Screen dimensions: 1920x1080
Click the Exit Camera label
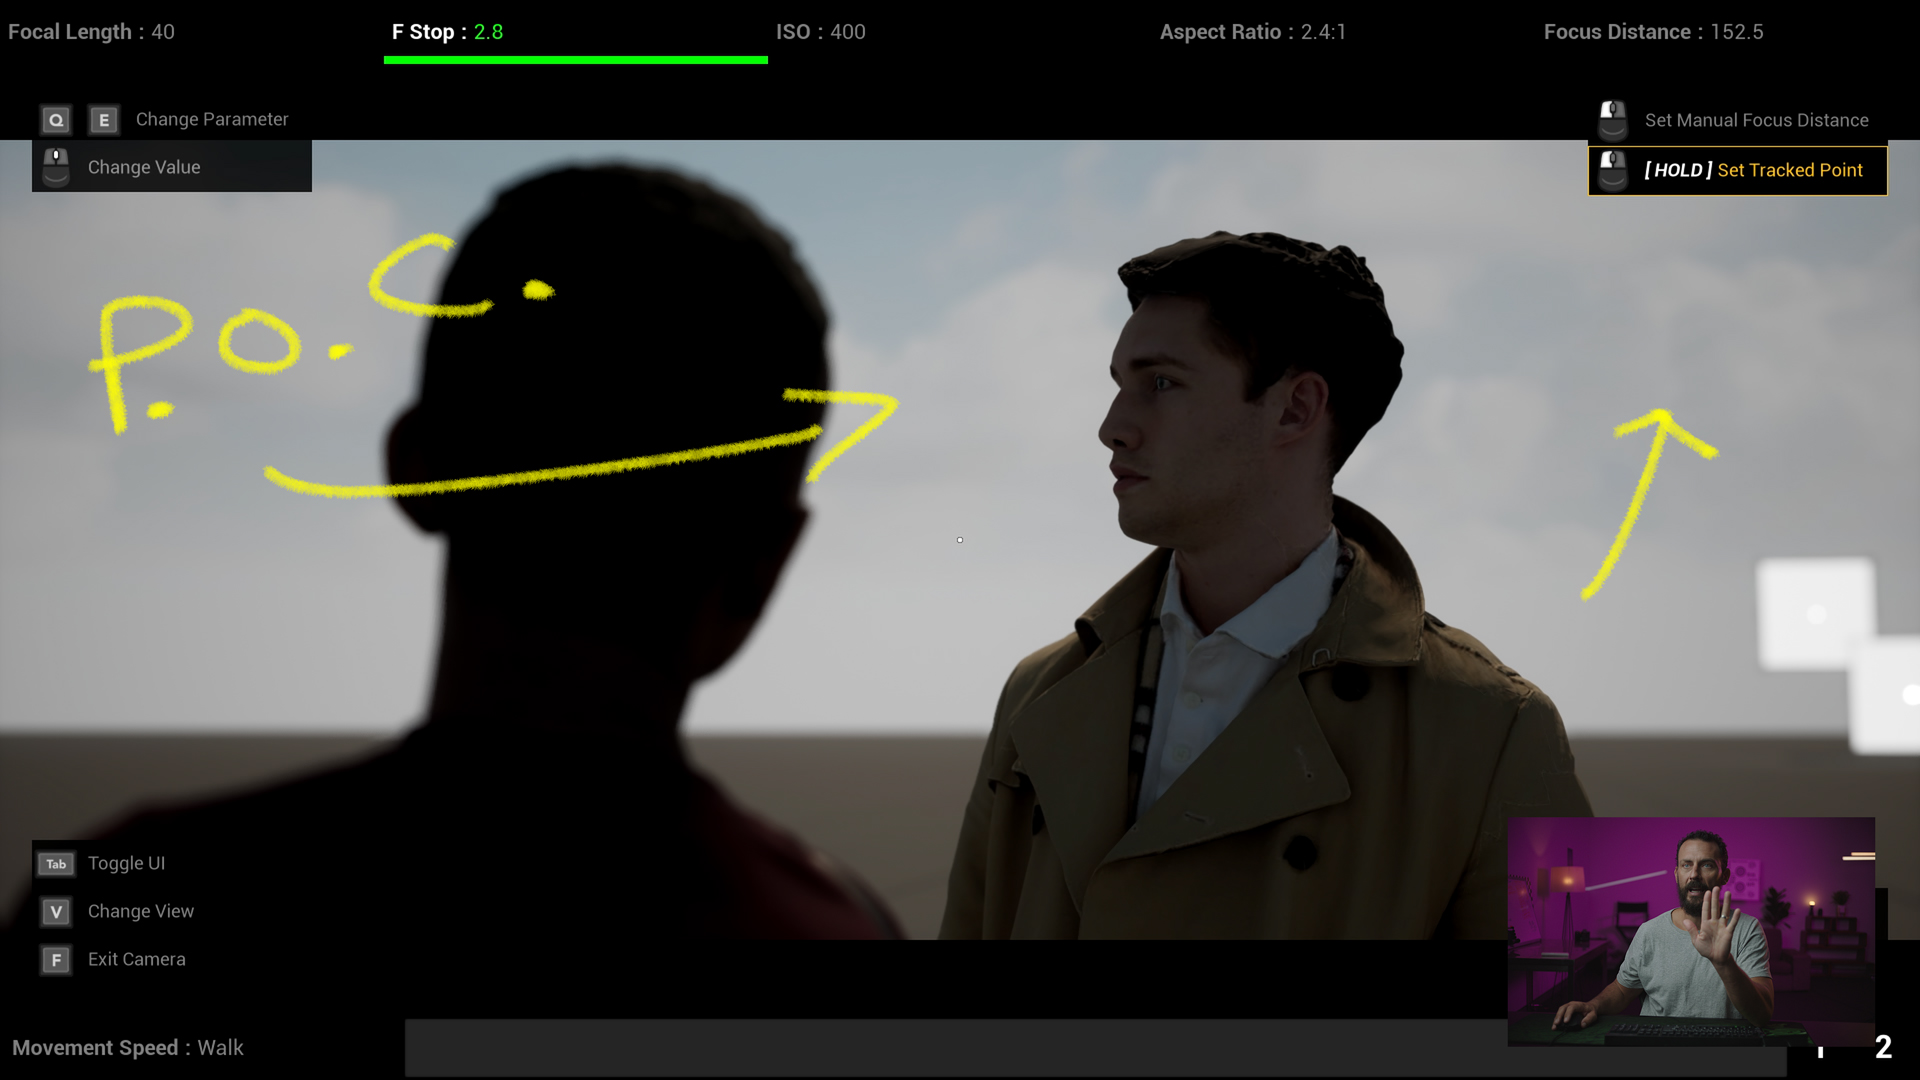tap(137, 959)
